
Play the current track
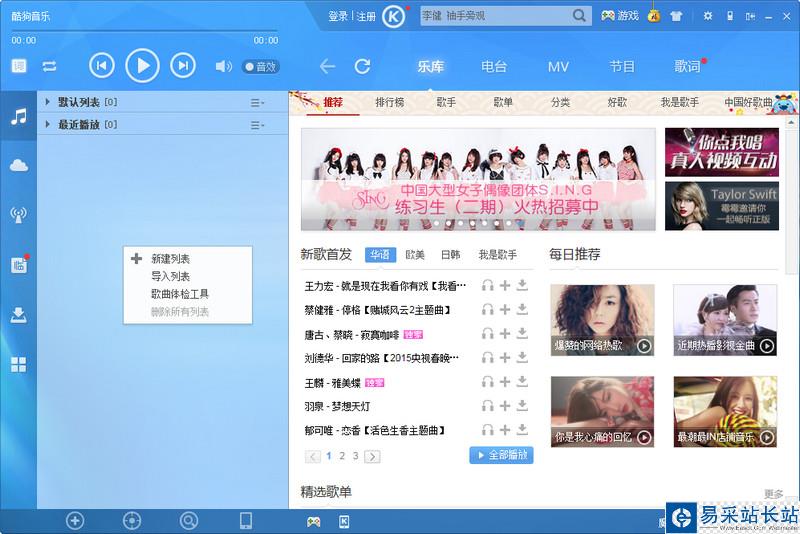click(x=142, y=66)
